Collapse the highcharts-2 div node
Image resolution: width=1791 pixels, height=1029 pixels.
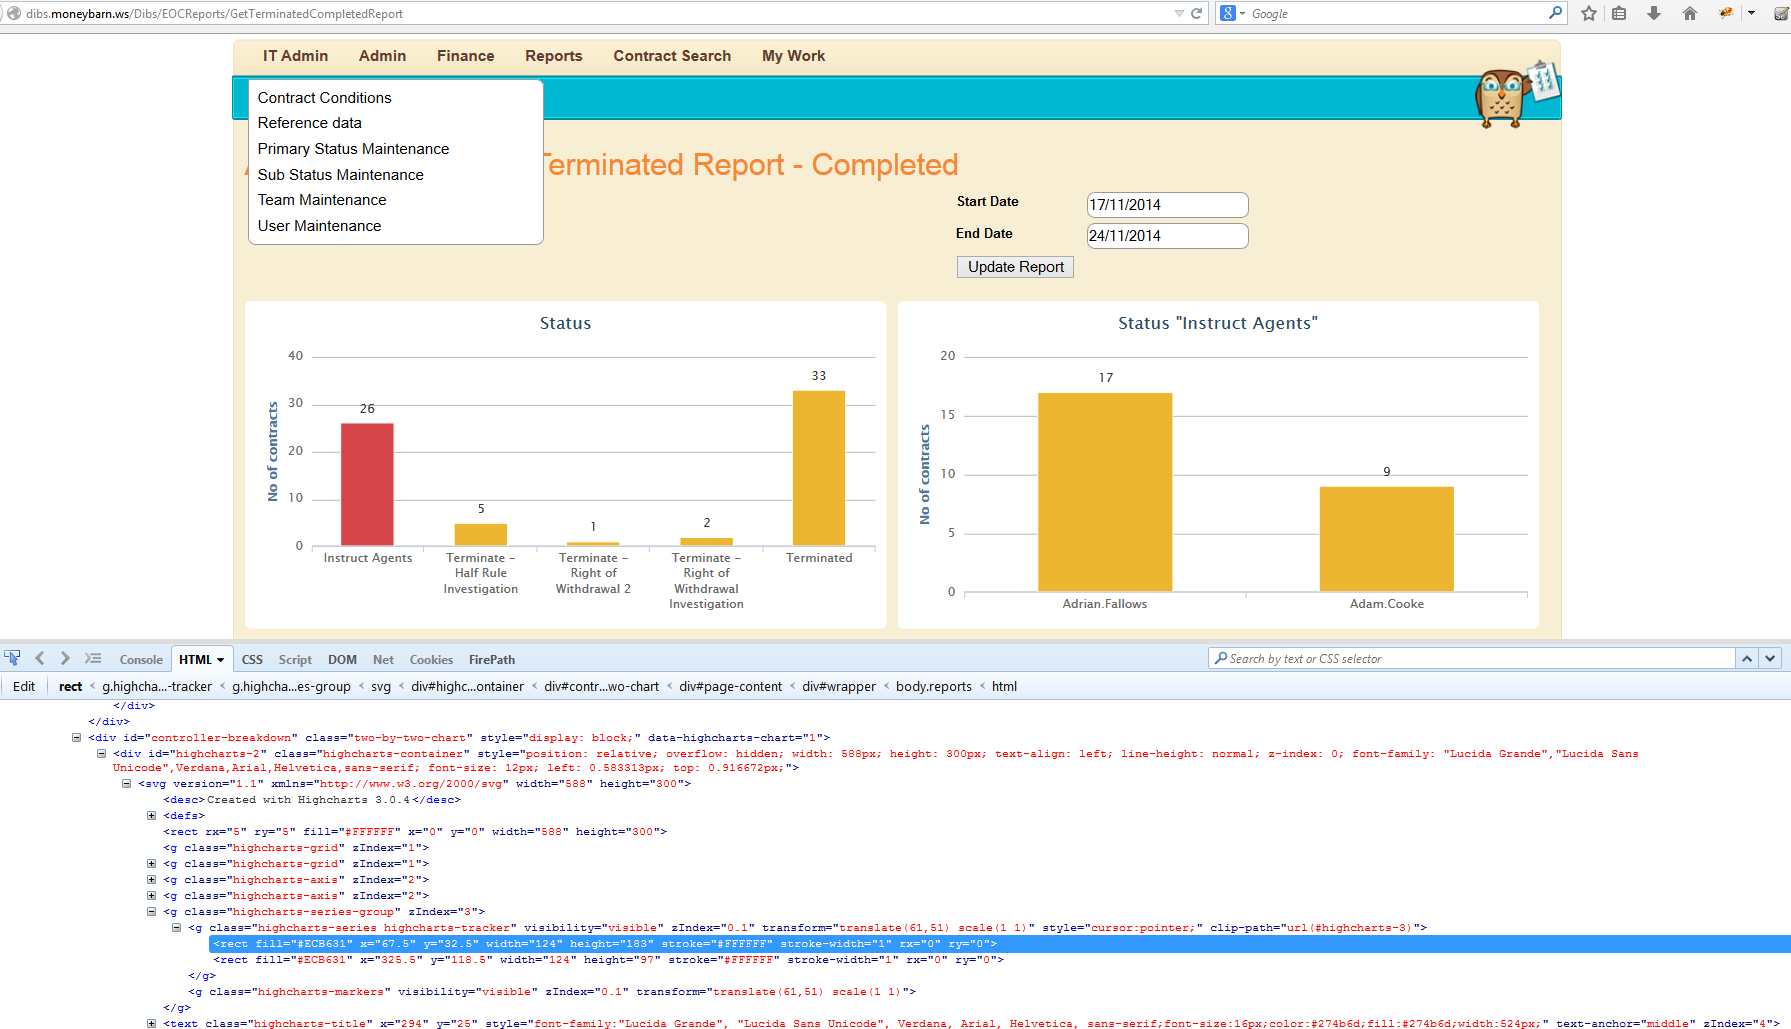click(x=101, y=754)
